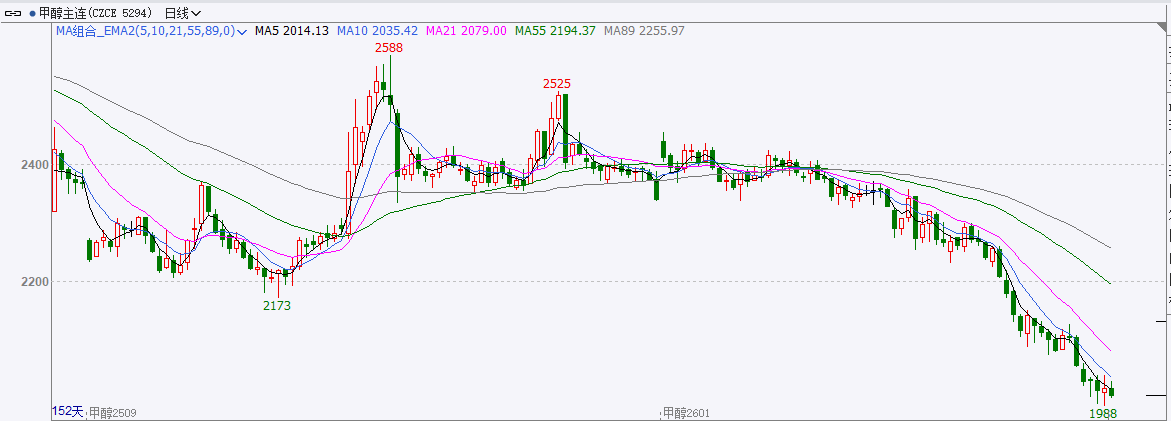Click the 2588 high price marker
Viewport: 1171px width, 421px height.
389,47
